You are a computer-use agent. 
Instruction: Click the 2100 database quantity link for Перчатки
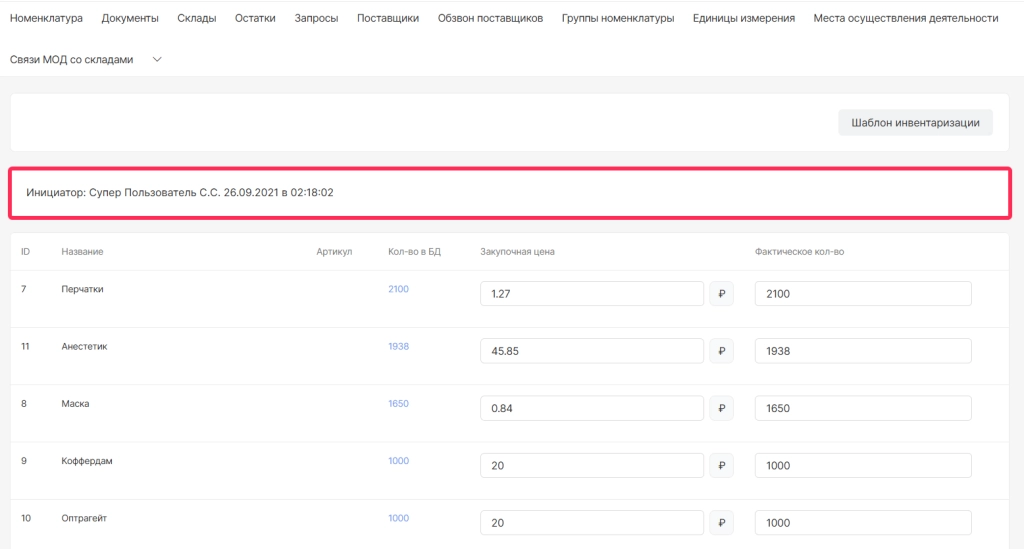pos(398,289)
